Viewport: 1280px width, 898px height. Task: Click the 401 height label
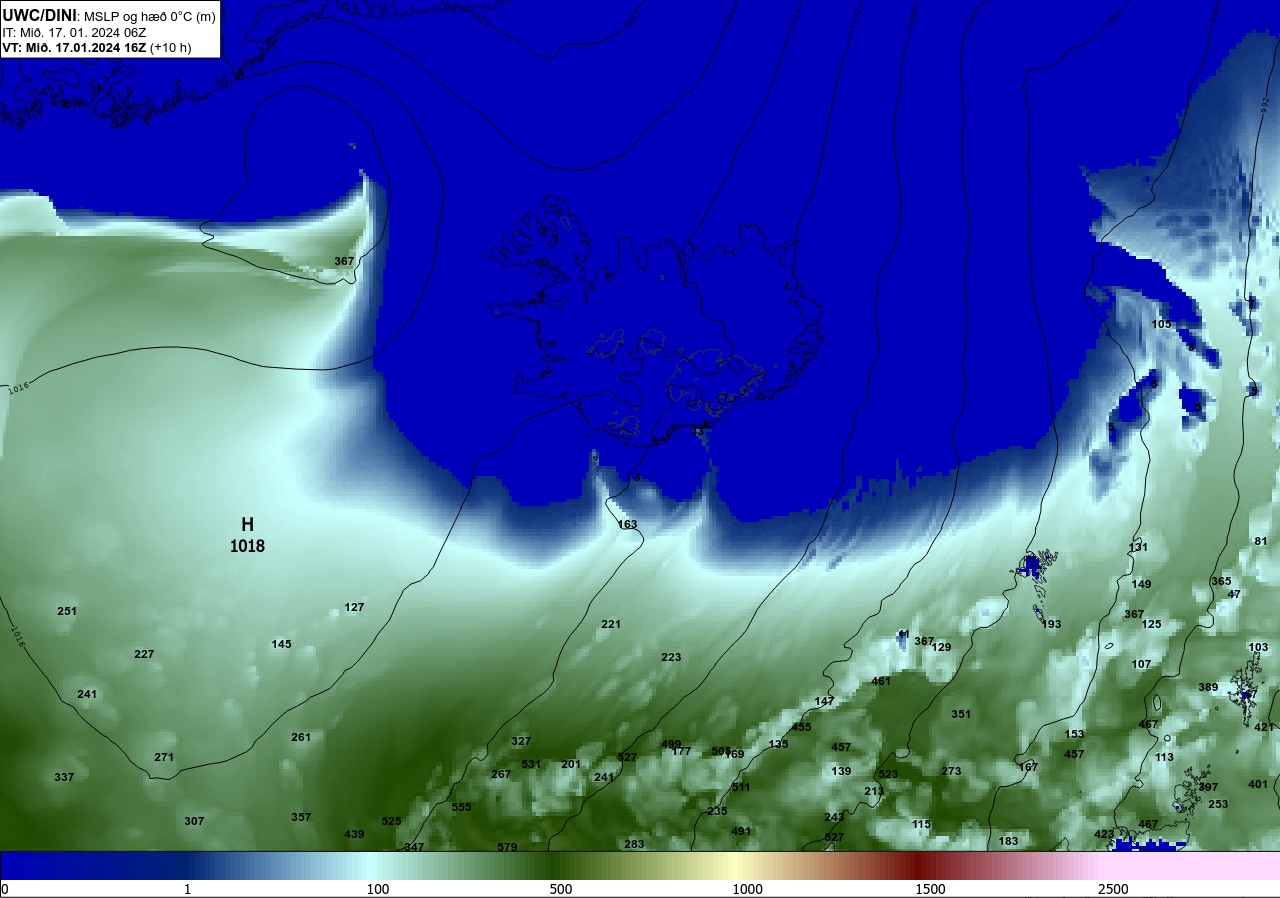click(x=1258, y=784)
